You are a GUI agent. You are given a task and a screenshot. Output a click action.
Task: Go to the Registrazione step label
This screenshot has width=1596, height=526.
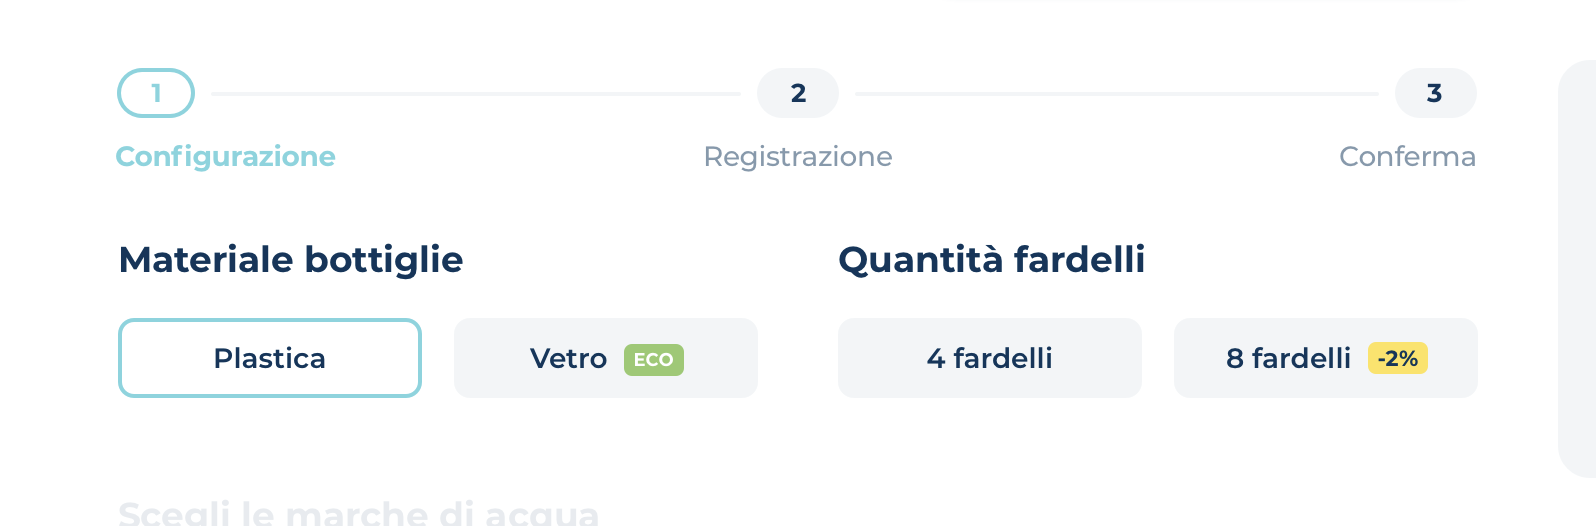798,157
